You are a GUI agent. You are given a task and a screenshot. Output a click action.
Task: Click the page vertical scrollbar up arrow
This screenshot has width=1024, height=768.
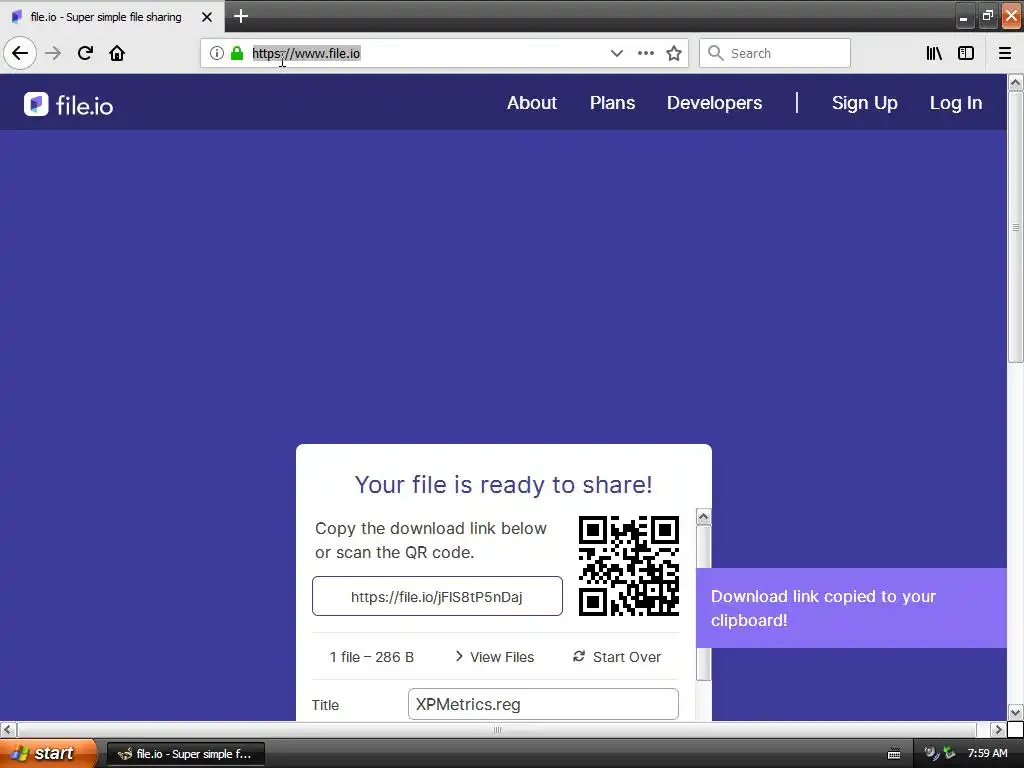[1015, 82]
